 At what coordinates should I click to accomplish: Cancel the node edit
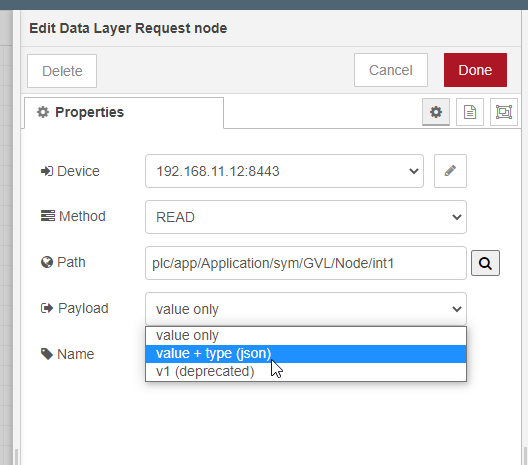(x=391, y=70)
